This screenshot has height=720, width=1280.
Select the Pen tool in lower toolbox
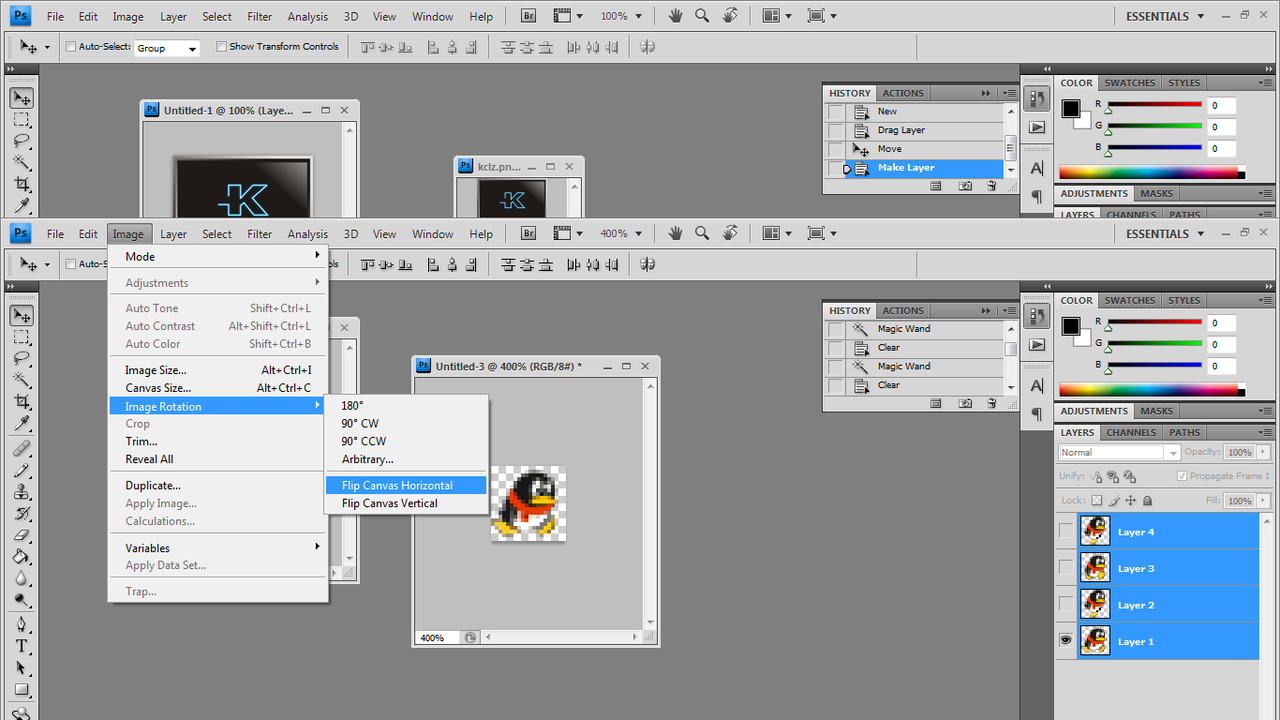(22, 625)
